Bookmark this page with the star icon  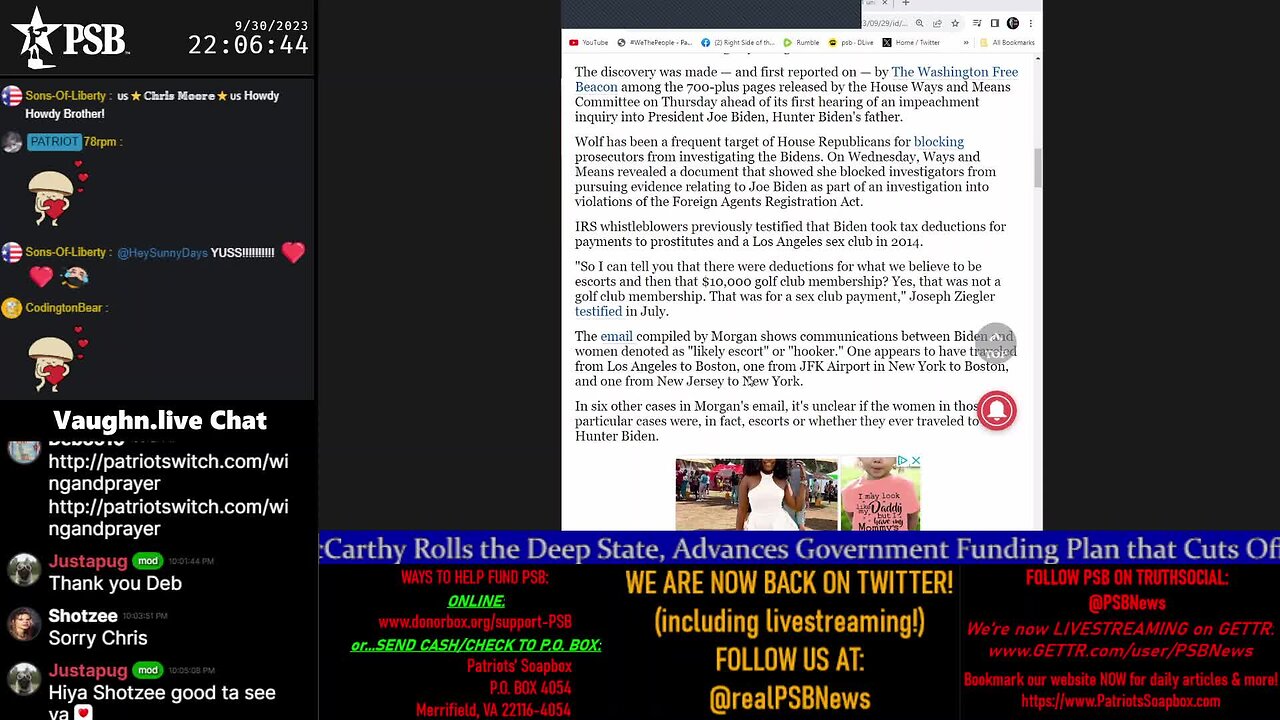coord(955,23)
